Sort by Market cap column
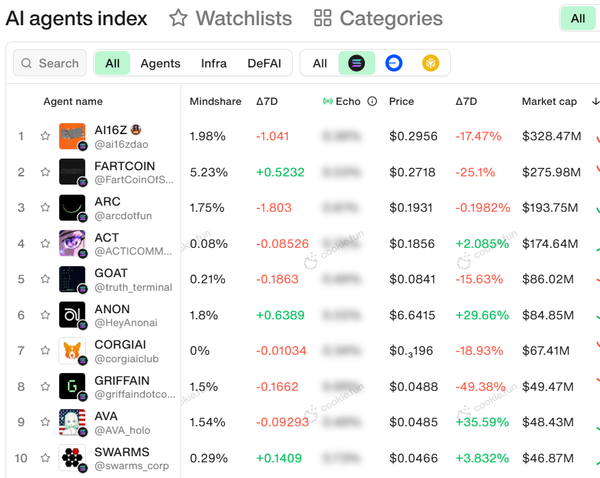This screenshot has width=600, height=478. (549, 101)
